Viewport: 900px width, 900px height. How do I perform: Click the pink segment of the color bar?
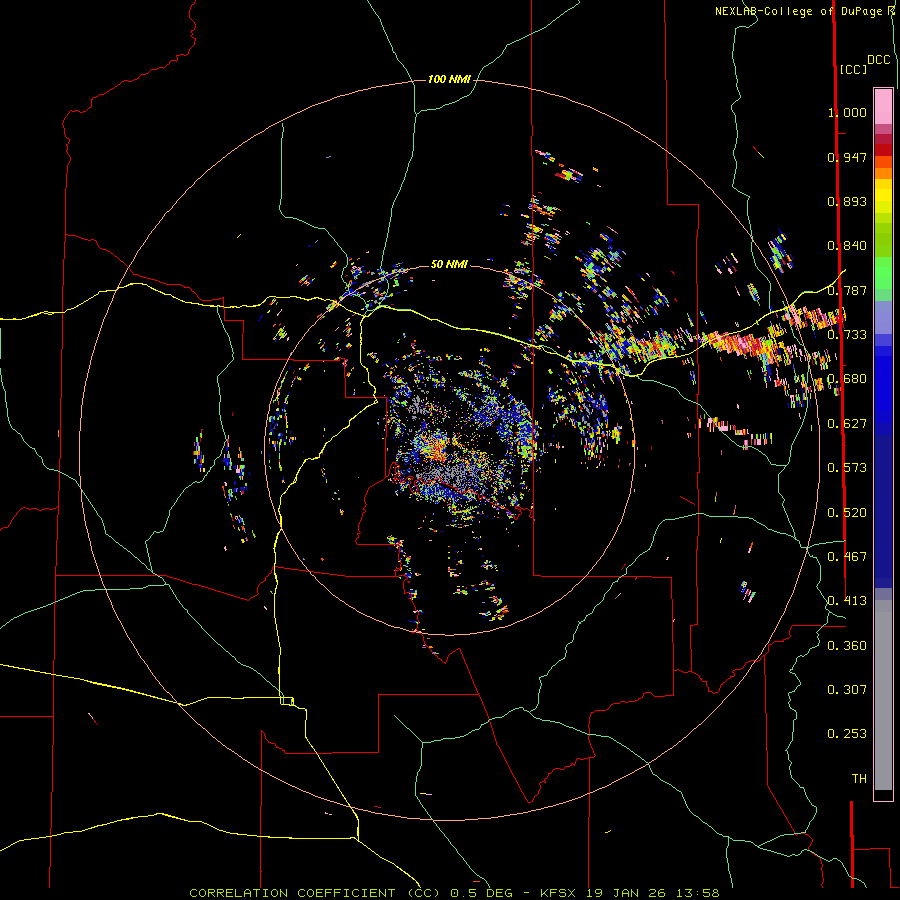(x=883, y=106)
